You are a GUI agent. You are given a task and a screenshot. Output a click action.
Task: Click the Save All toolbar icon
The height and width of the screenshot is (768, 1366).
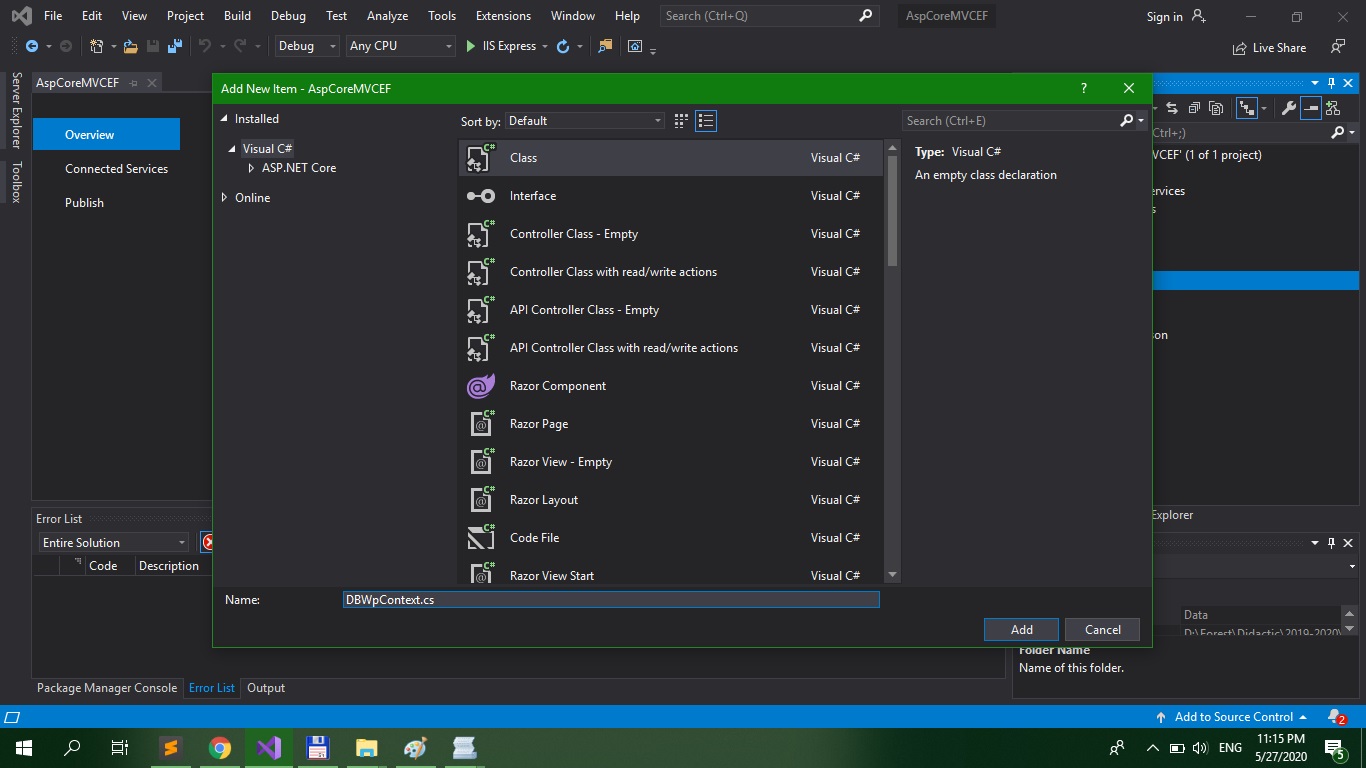point(175,46)
